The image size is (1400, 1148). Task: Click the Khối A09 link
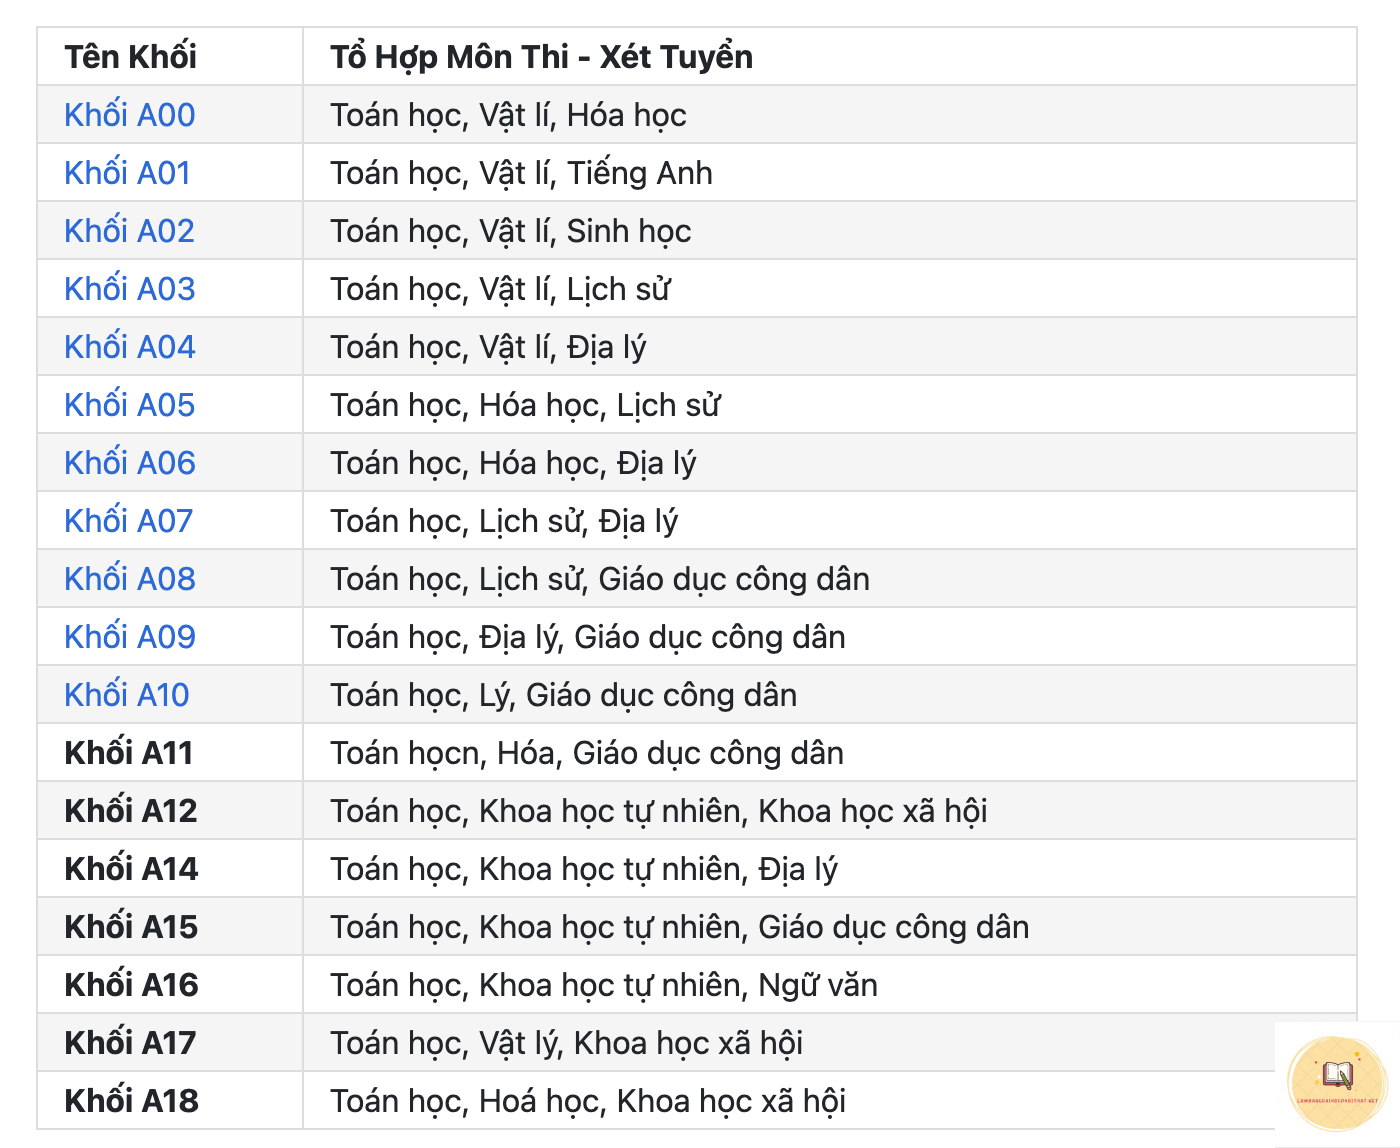[x=130, y=637]
